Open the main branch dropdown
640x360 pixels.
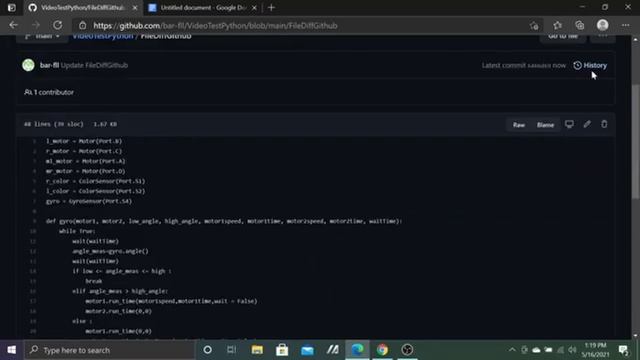[x=42, y=36]
